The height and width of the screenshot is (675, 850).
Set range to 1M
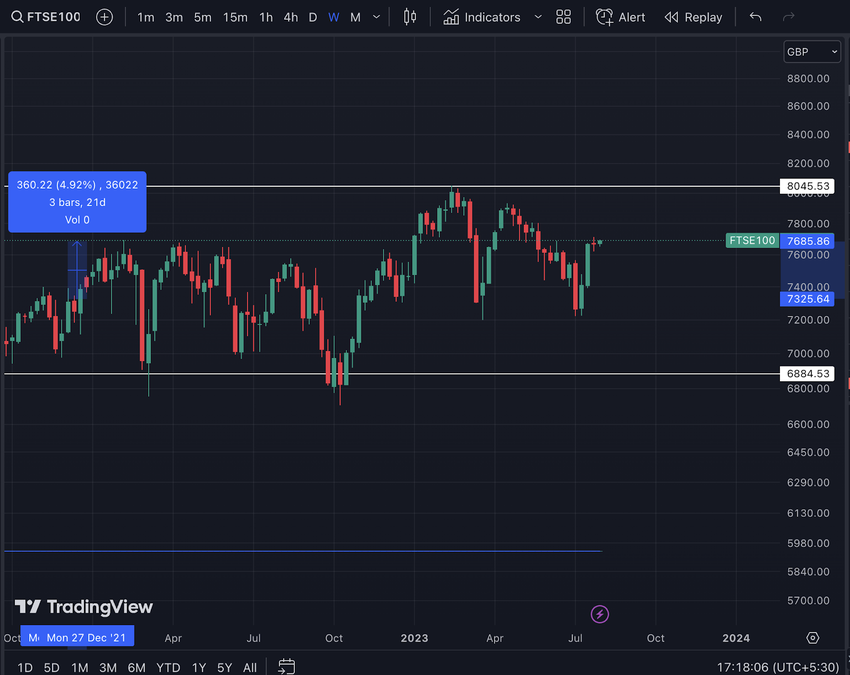pos(80,667)
